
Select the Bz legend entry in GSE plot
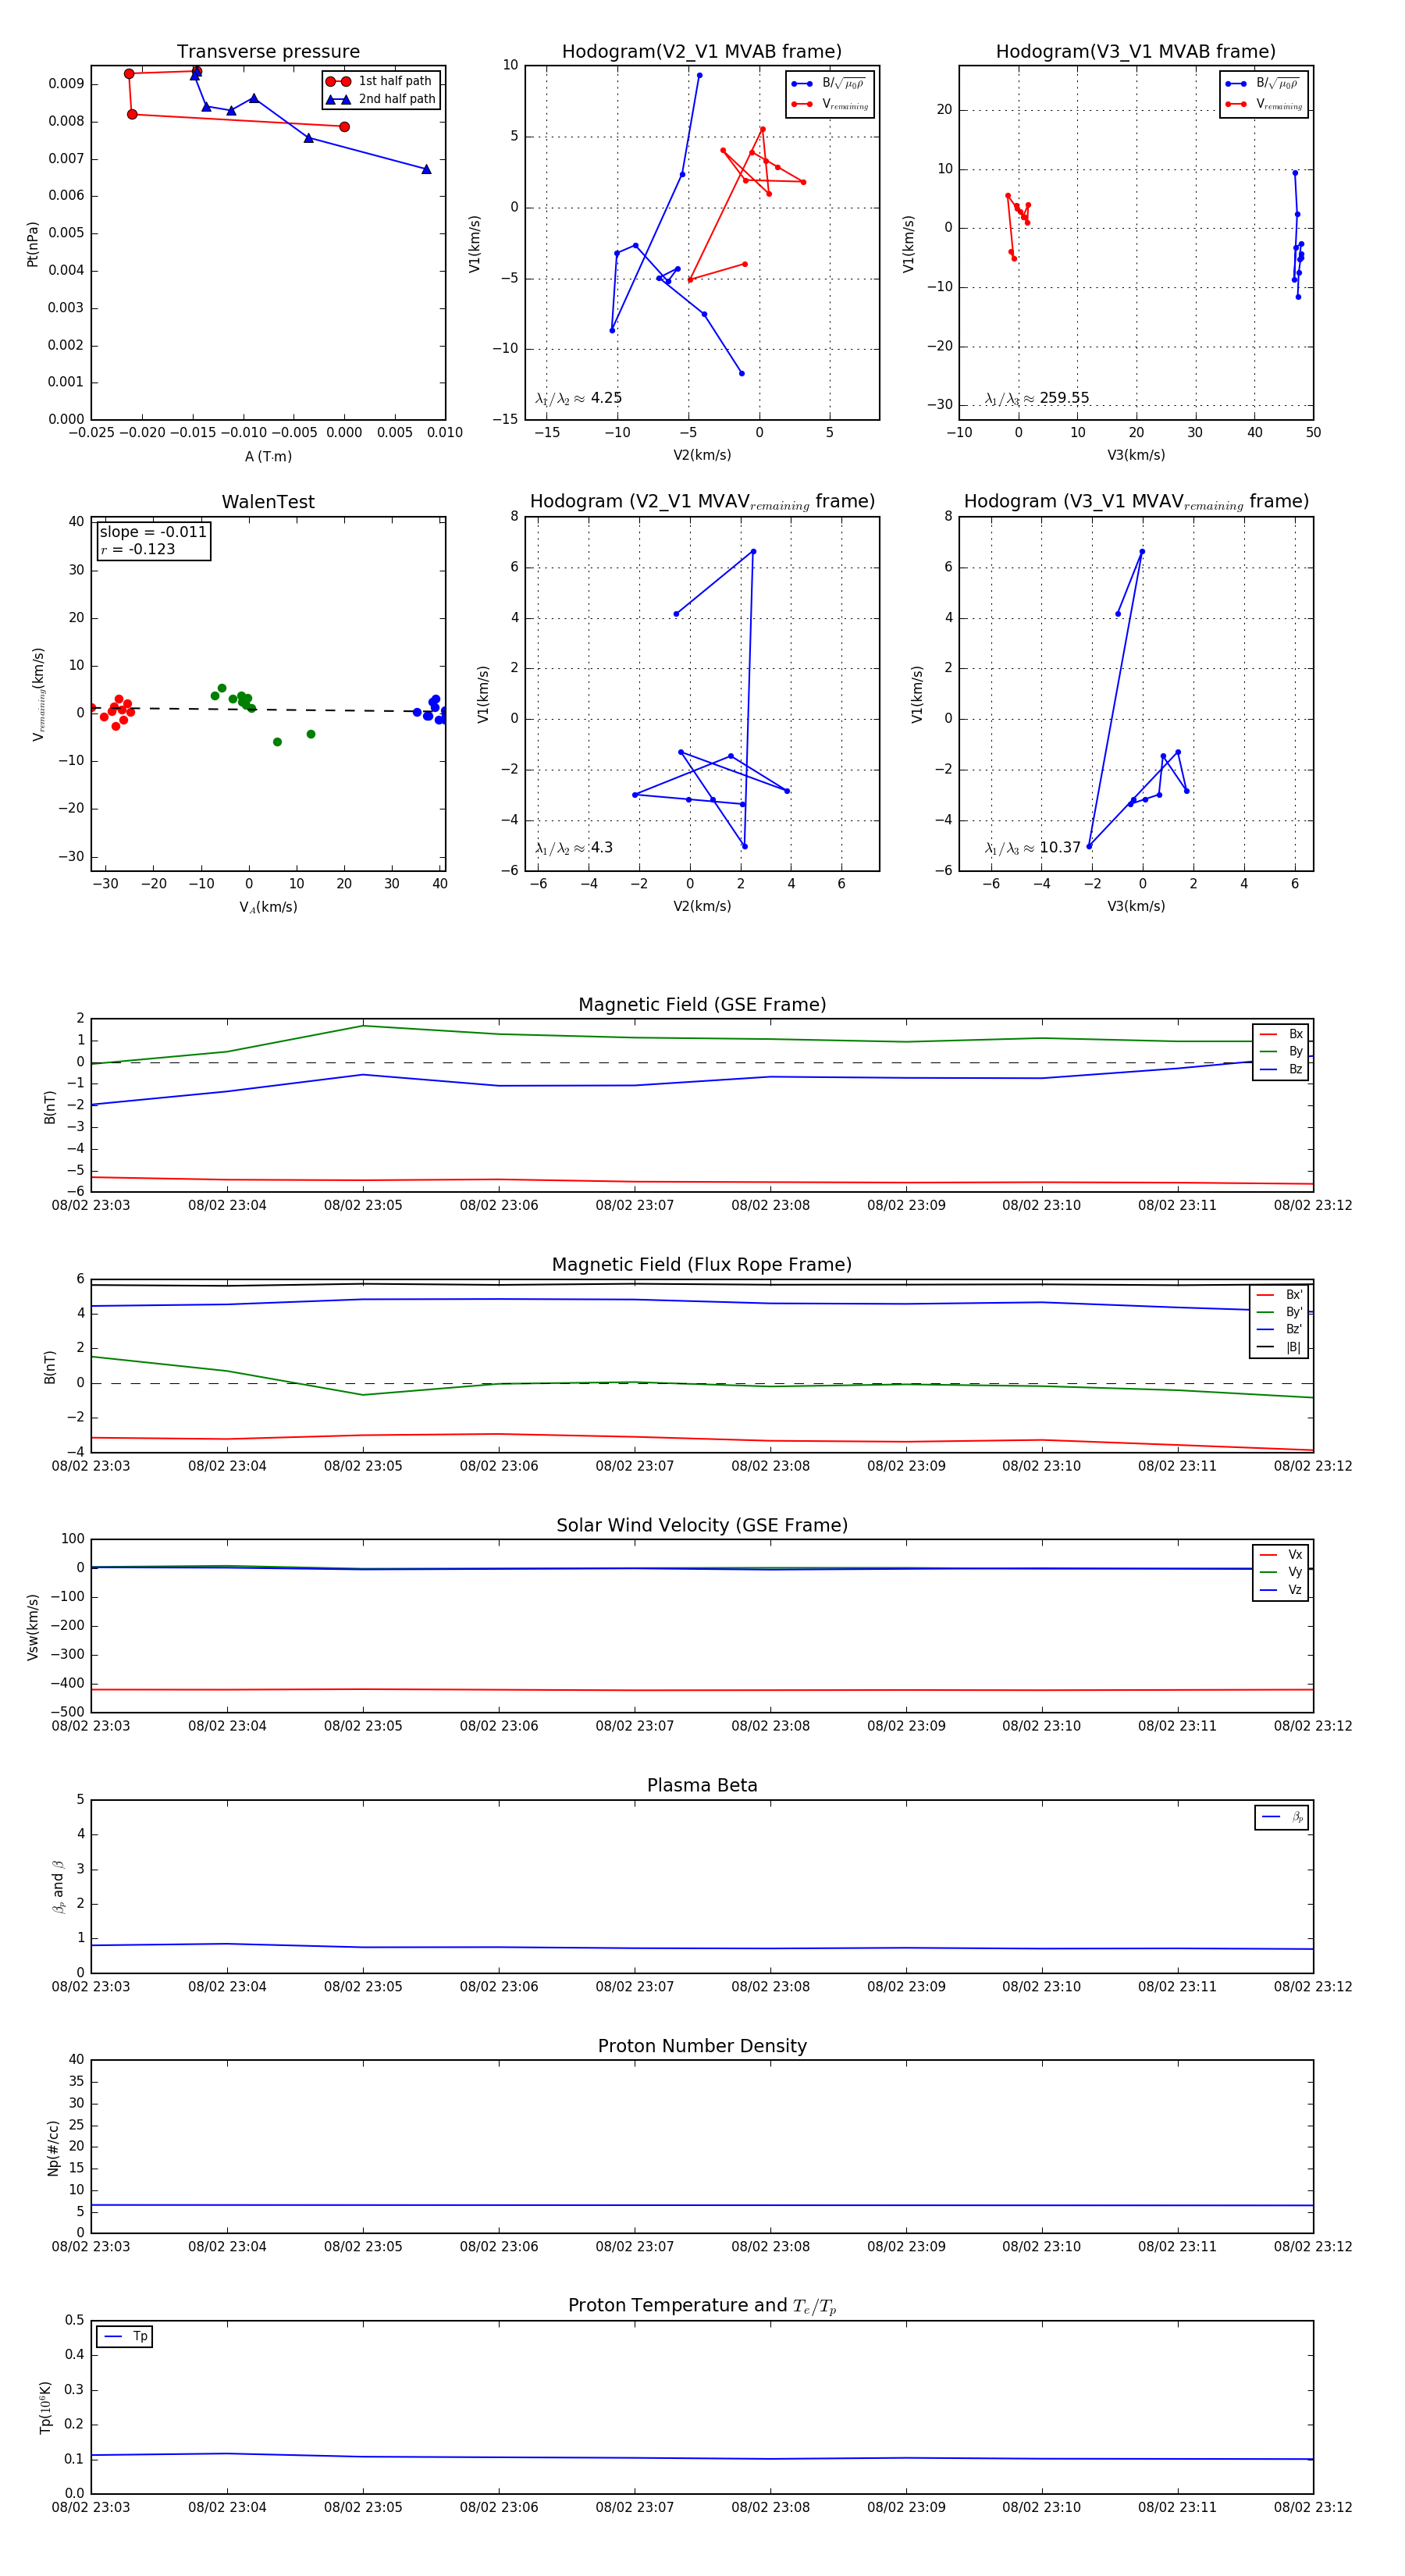point(1281,1069)
